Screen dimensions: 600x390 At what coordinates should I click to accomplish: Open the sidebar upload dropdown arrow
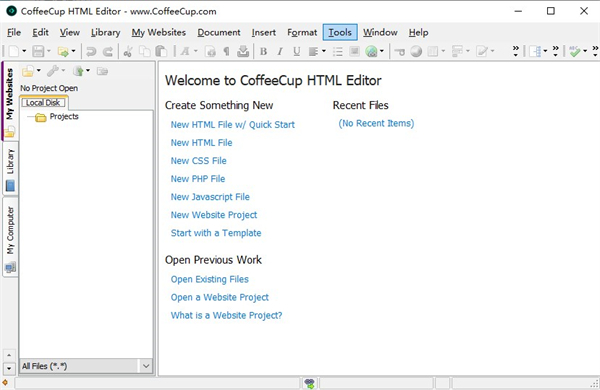pyautogui.click(x=88, y=70)
